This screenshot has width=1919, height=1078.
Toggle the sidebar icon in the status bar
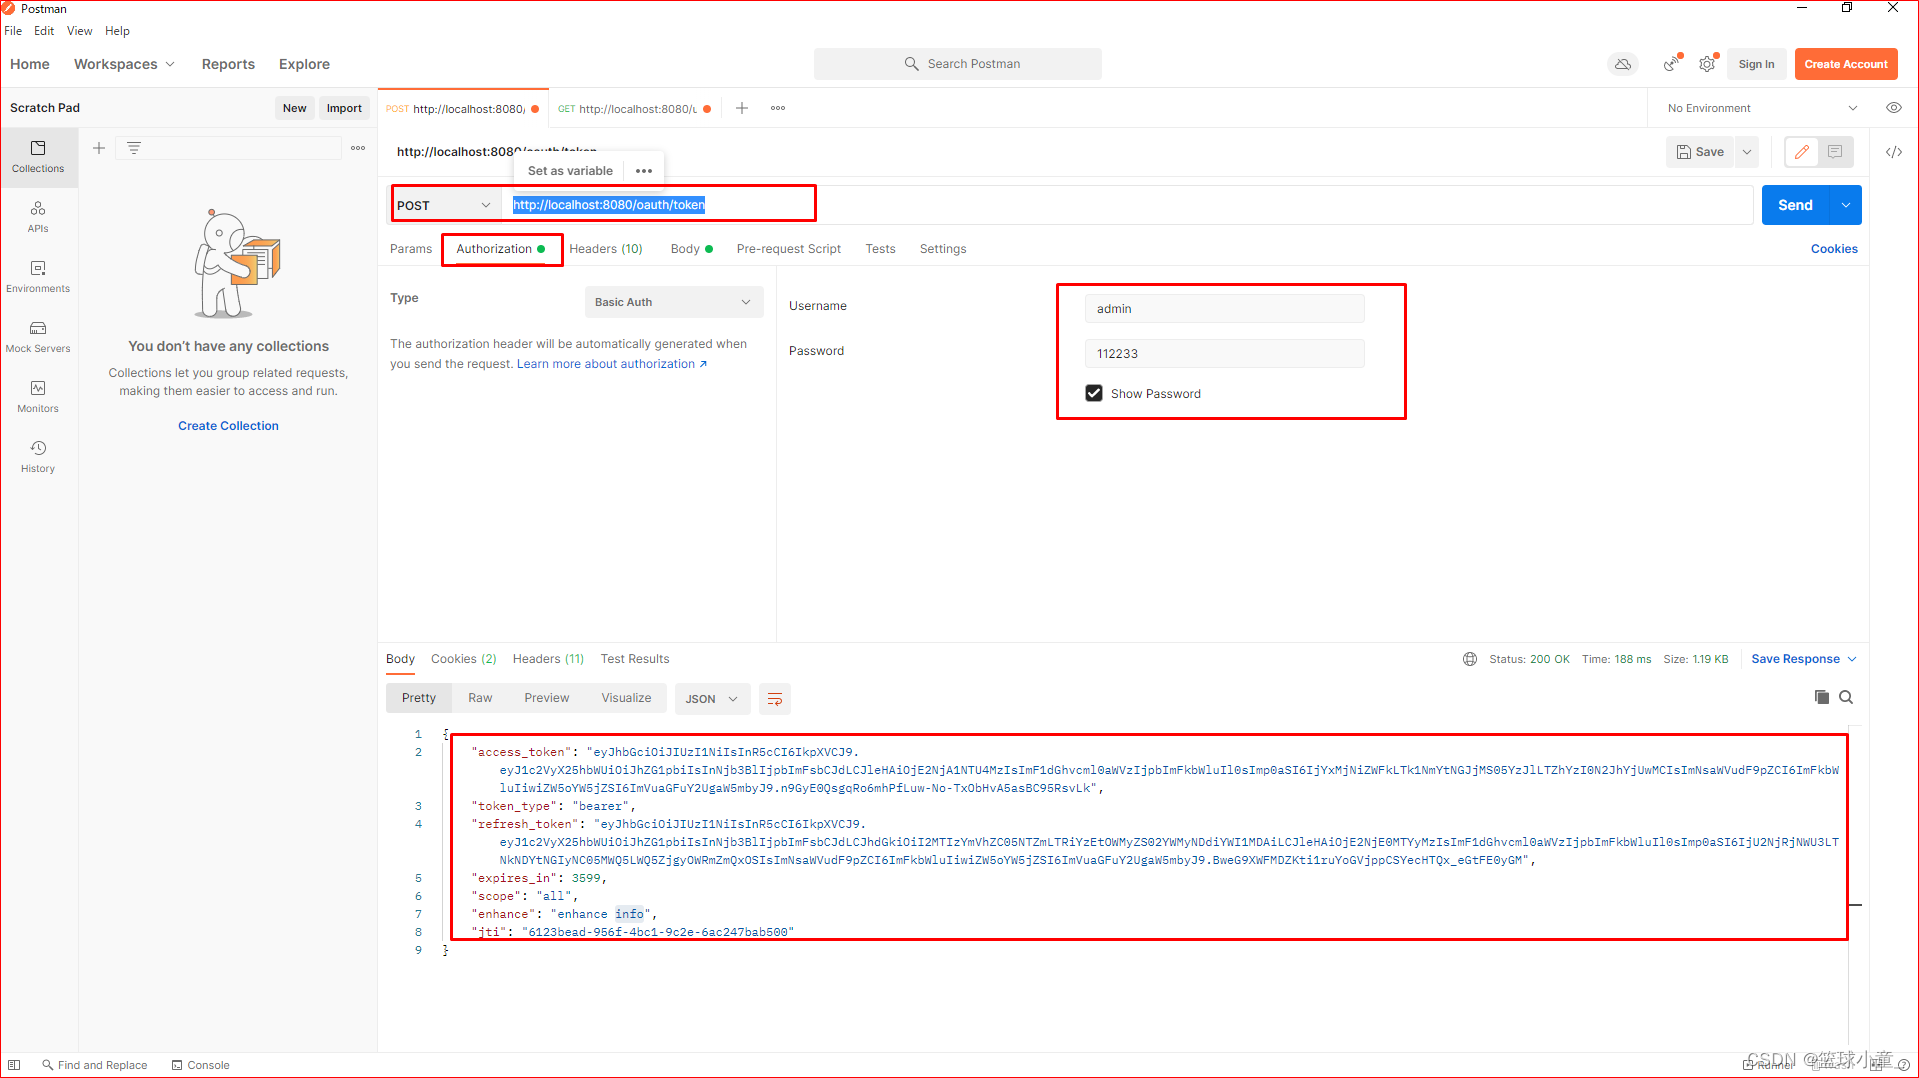[x=14, y=1065]
